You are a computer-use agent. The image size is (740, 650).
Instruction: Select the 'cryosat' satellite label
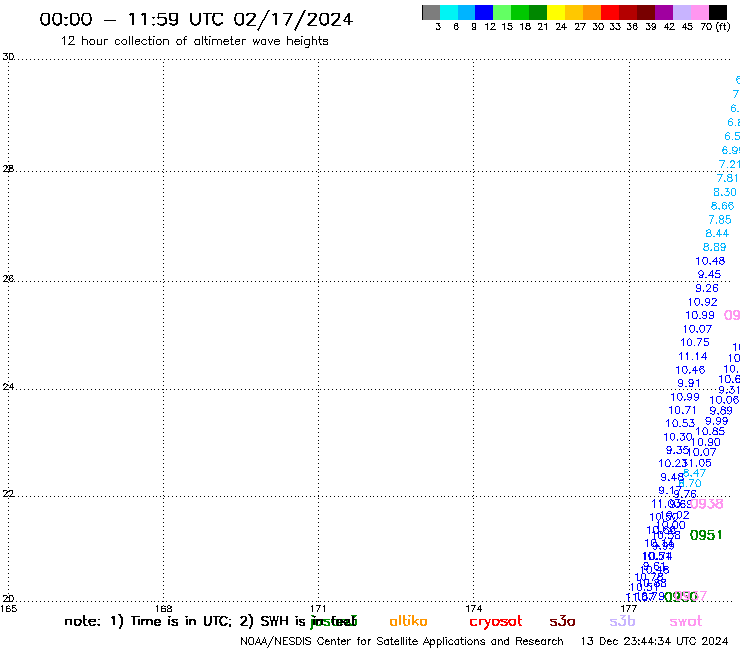coord(496,622)
